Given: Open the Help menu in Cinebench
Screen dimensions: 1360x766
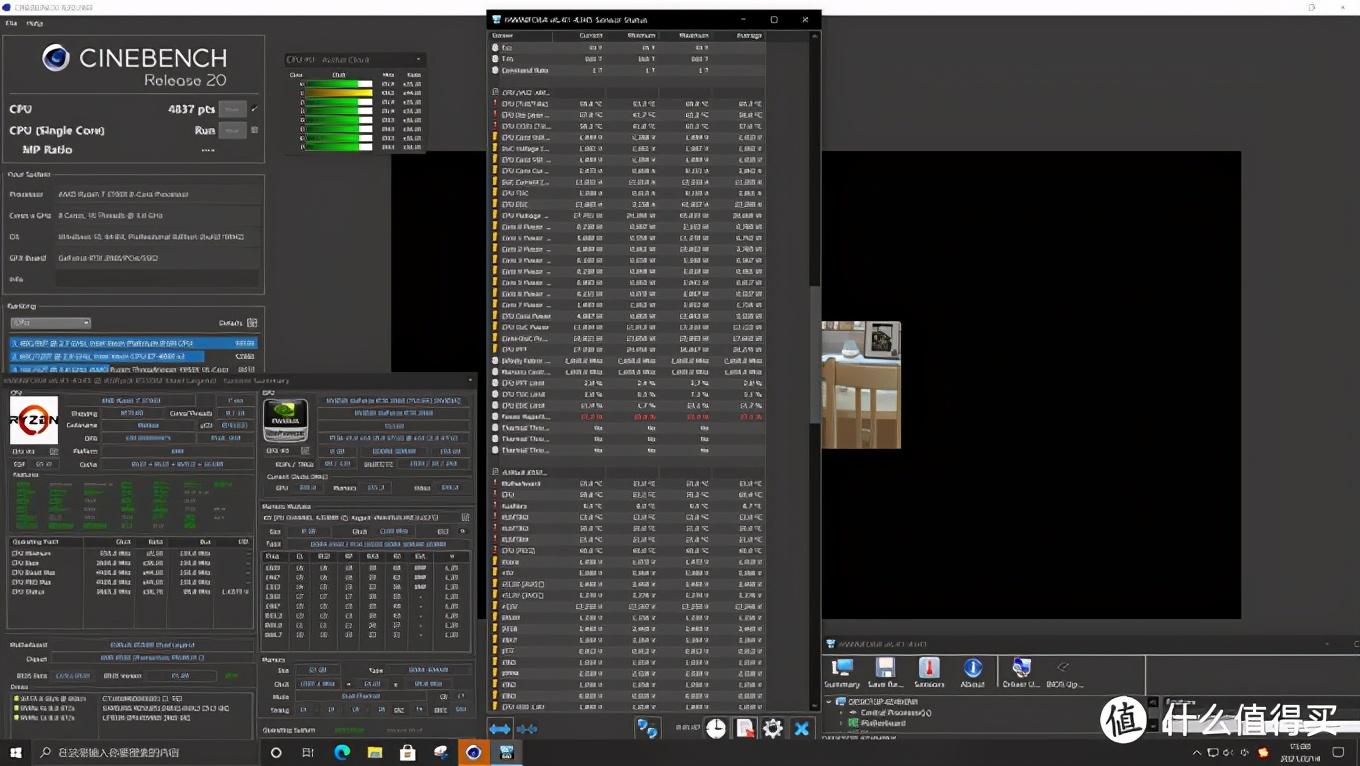Looking at the screenshot, I should [x=35, y=23].
